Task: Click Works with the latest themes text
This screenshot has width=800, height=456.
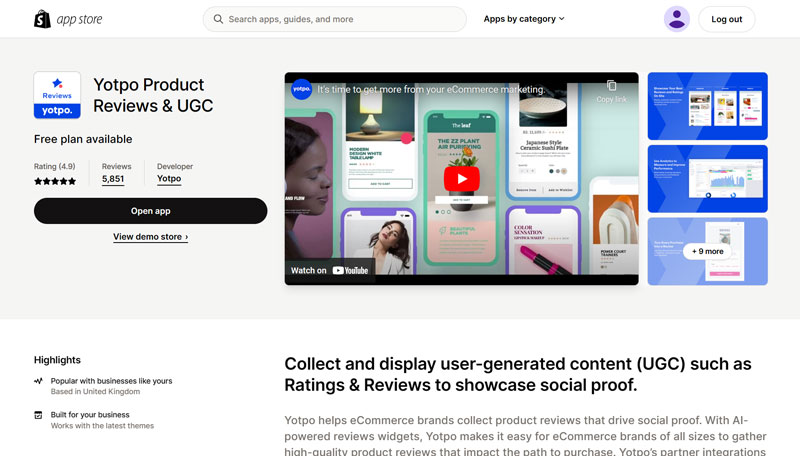Action: pos(102,425)
